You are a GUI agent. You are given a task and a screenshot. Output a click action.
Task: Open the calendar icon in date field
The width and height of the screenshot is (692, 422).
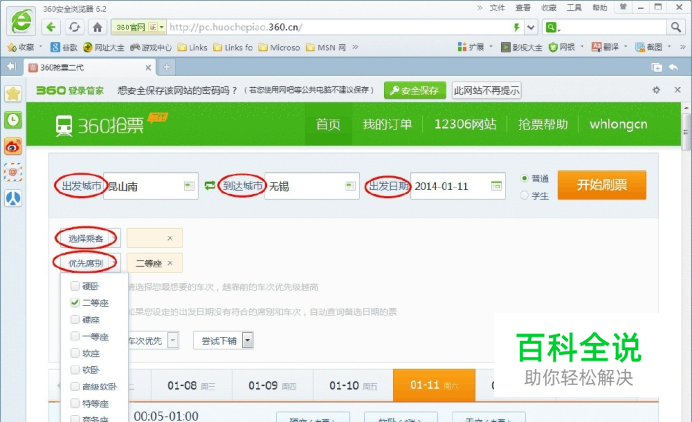496,186
